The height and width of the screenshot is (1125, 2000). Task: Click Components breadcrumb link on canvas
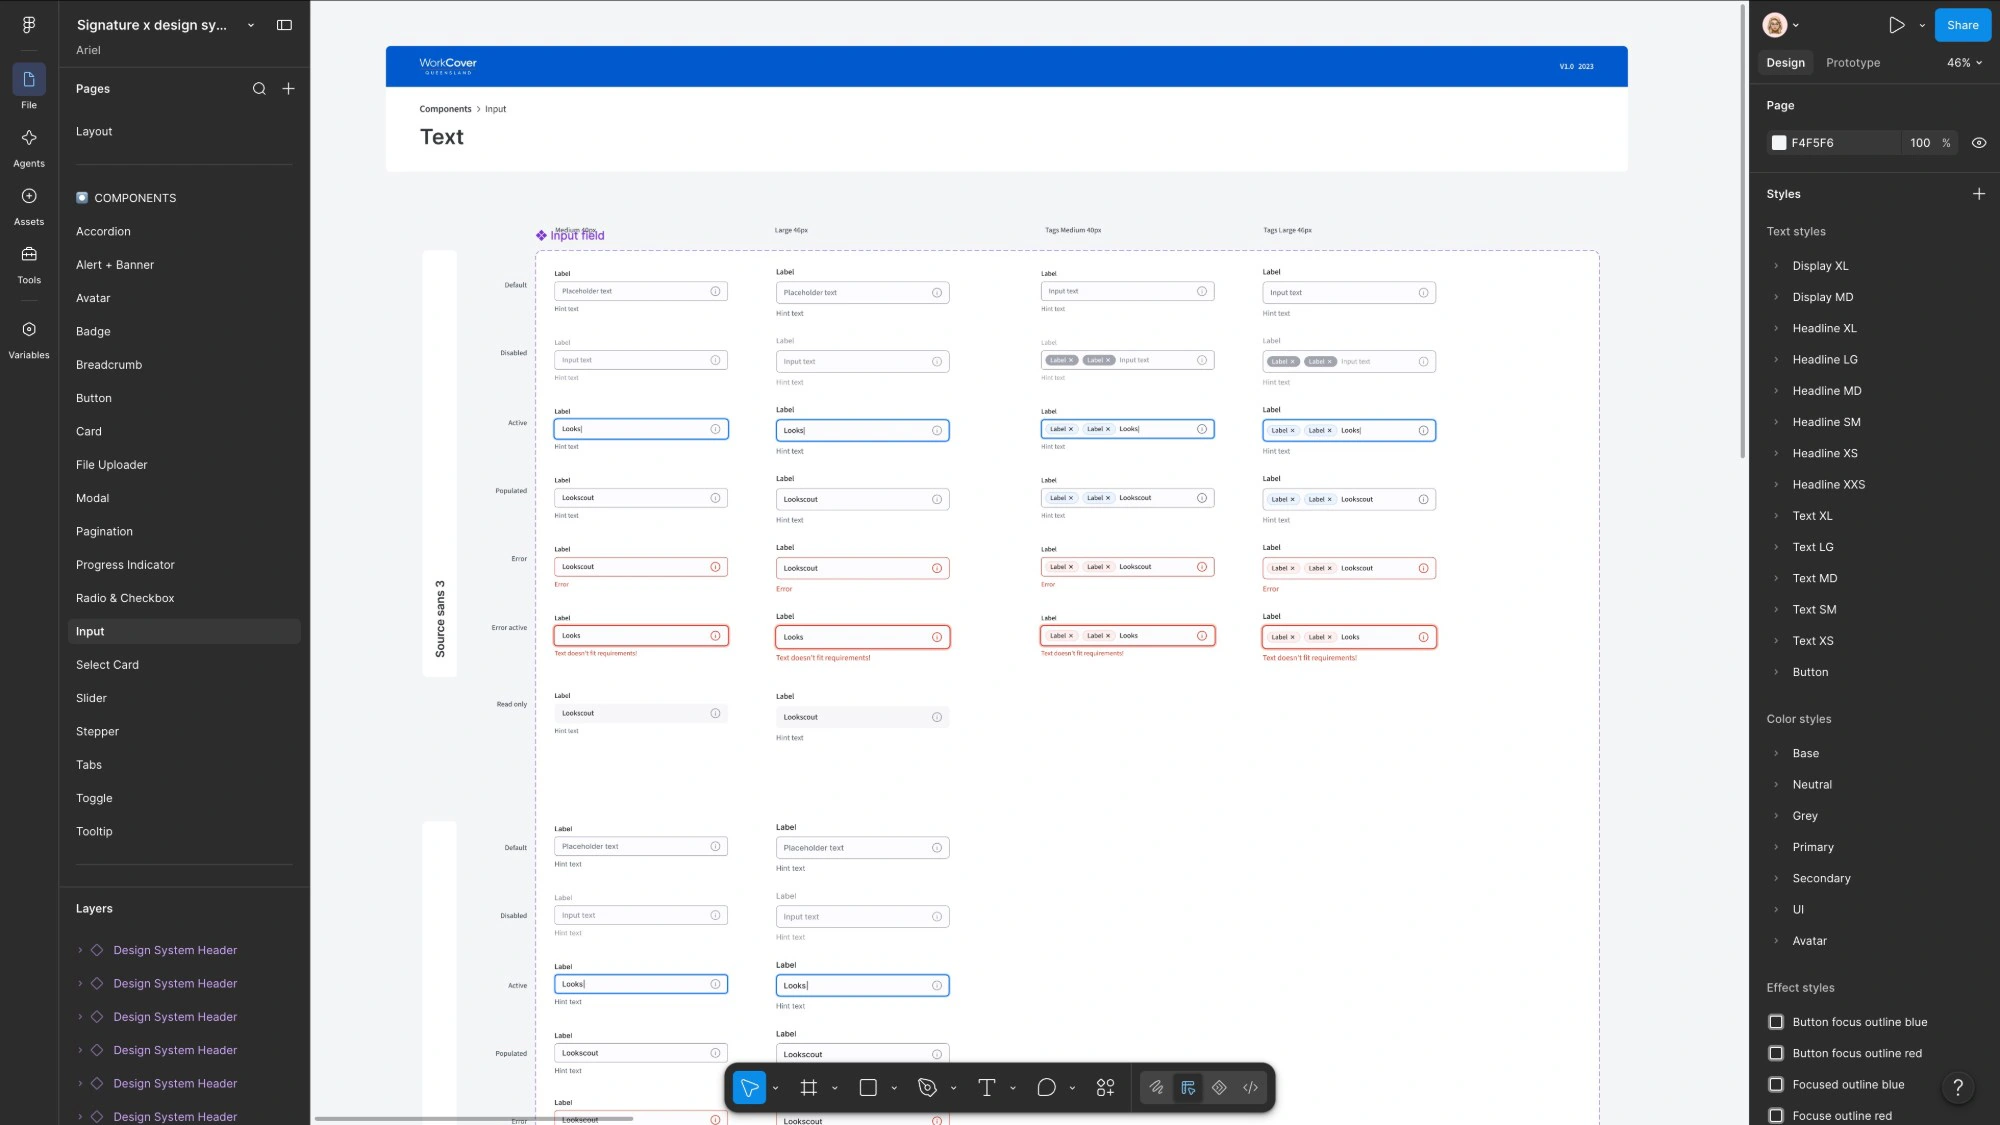445,109
